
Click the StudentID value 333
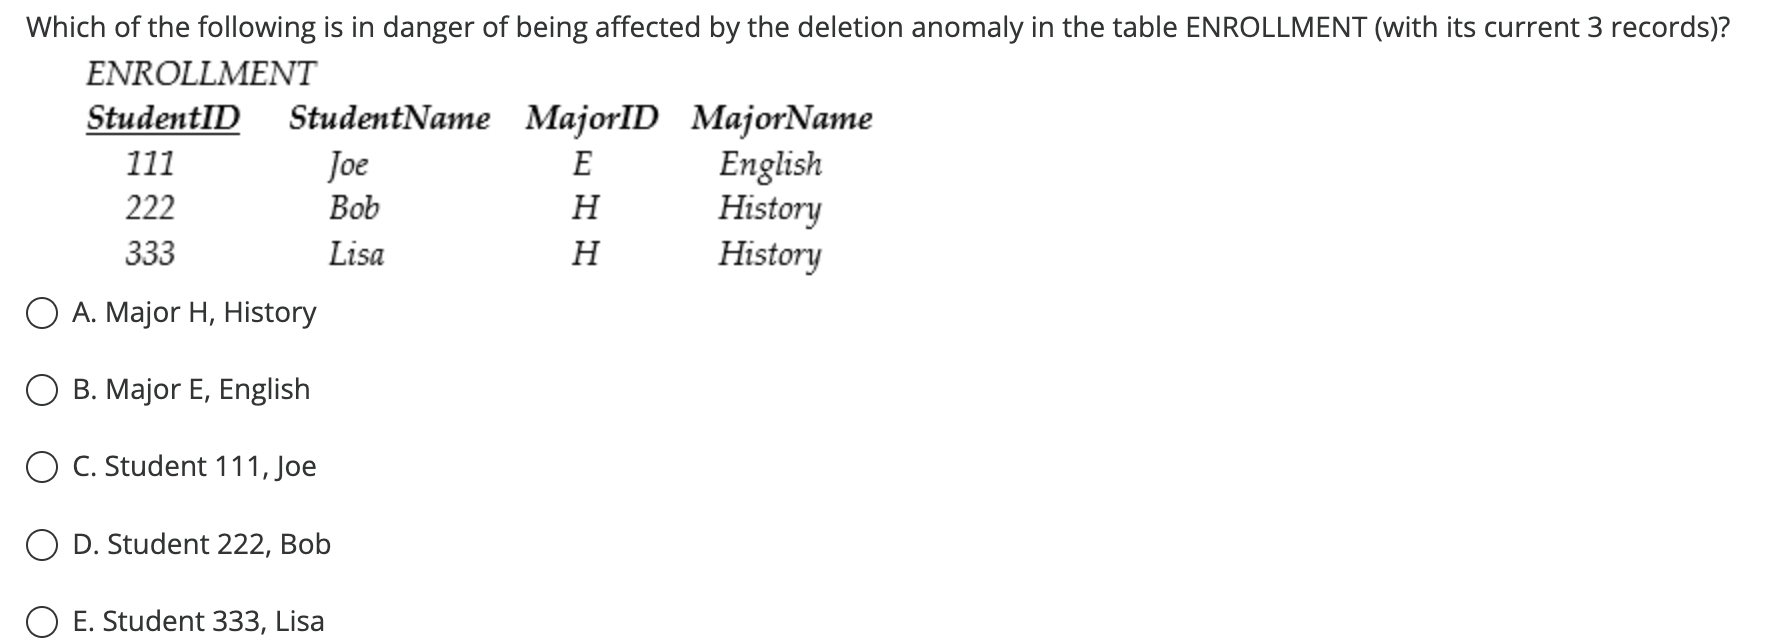(151, 254)
